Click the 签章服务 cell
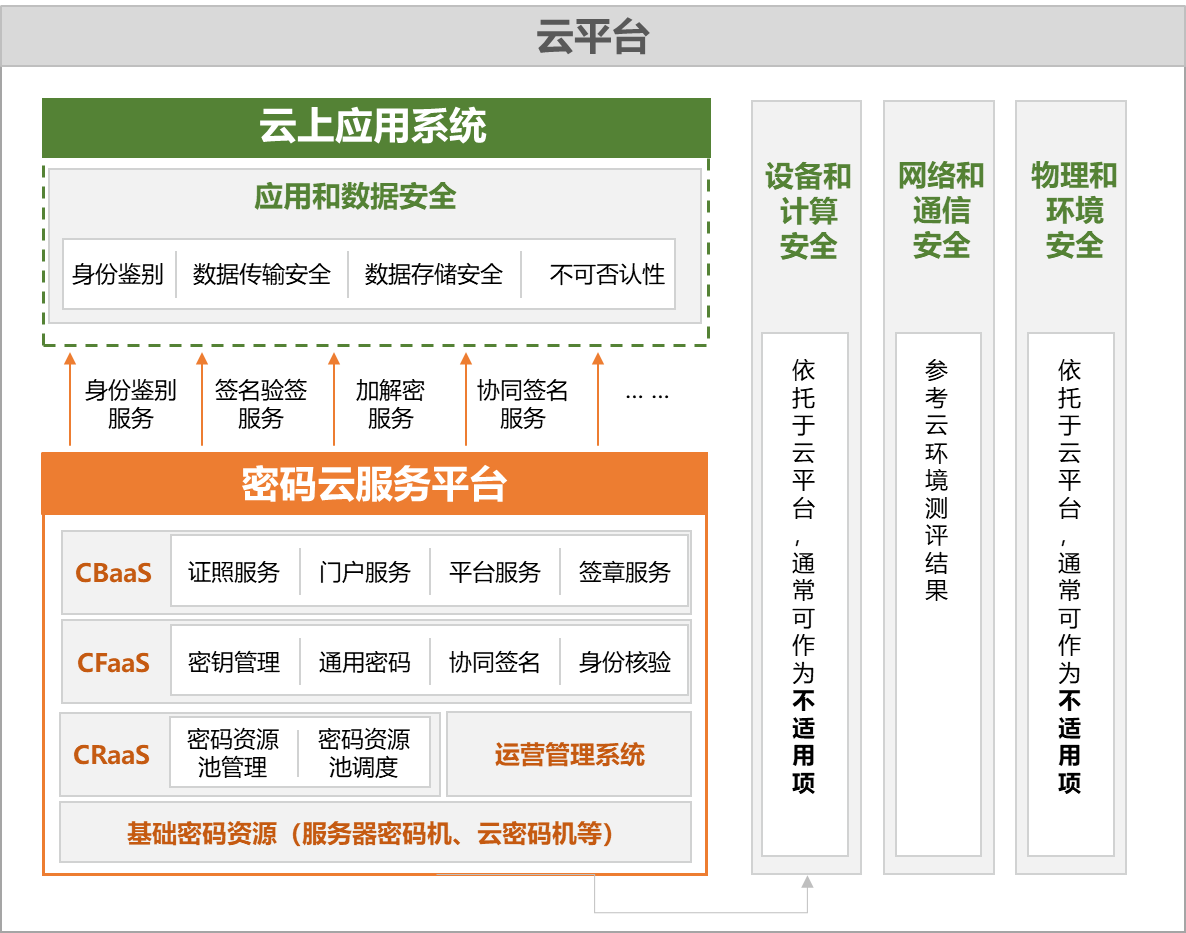Image resolution: width=1186 pixels, height=933 pixels. click(x=625, y=573)
